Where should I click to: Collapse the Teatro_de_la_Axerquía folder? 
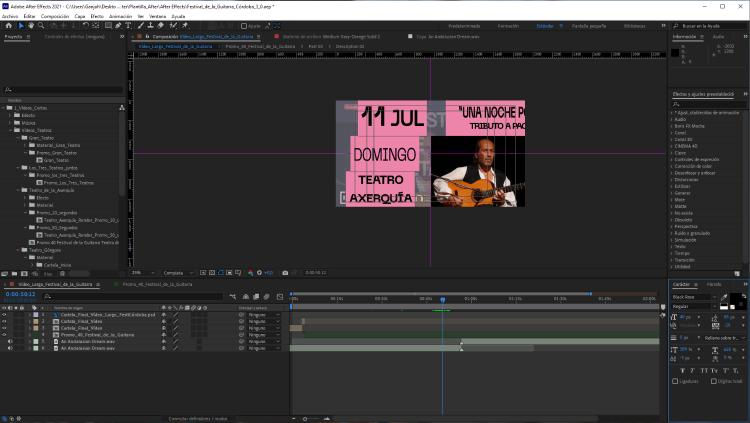point(18,190)
